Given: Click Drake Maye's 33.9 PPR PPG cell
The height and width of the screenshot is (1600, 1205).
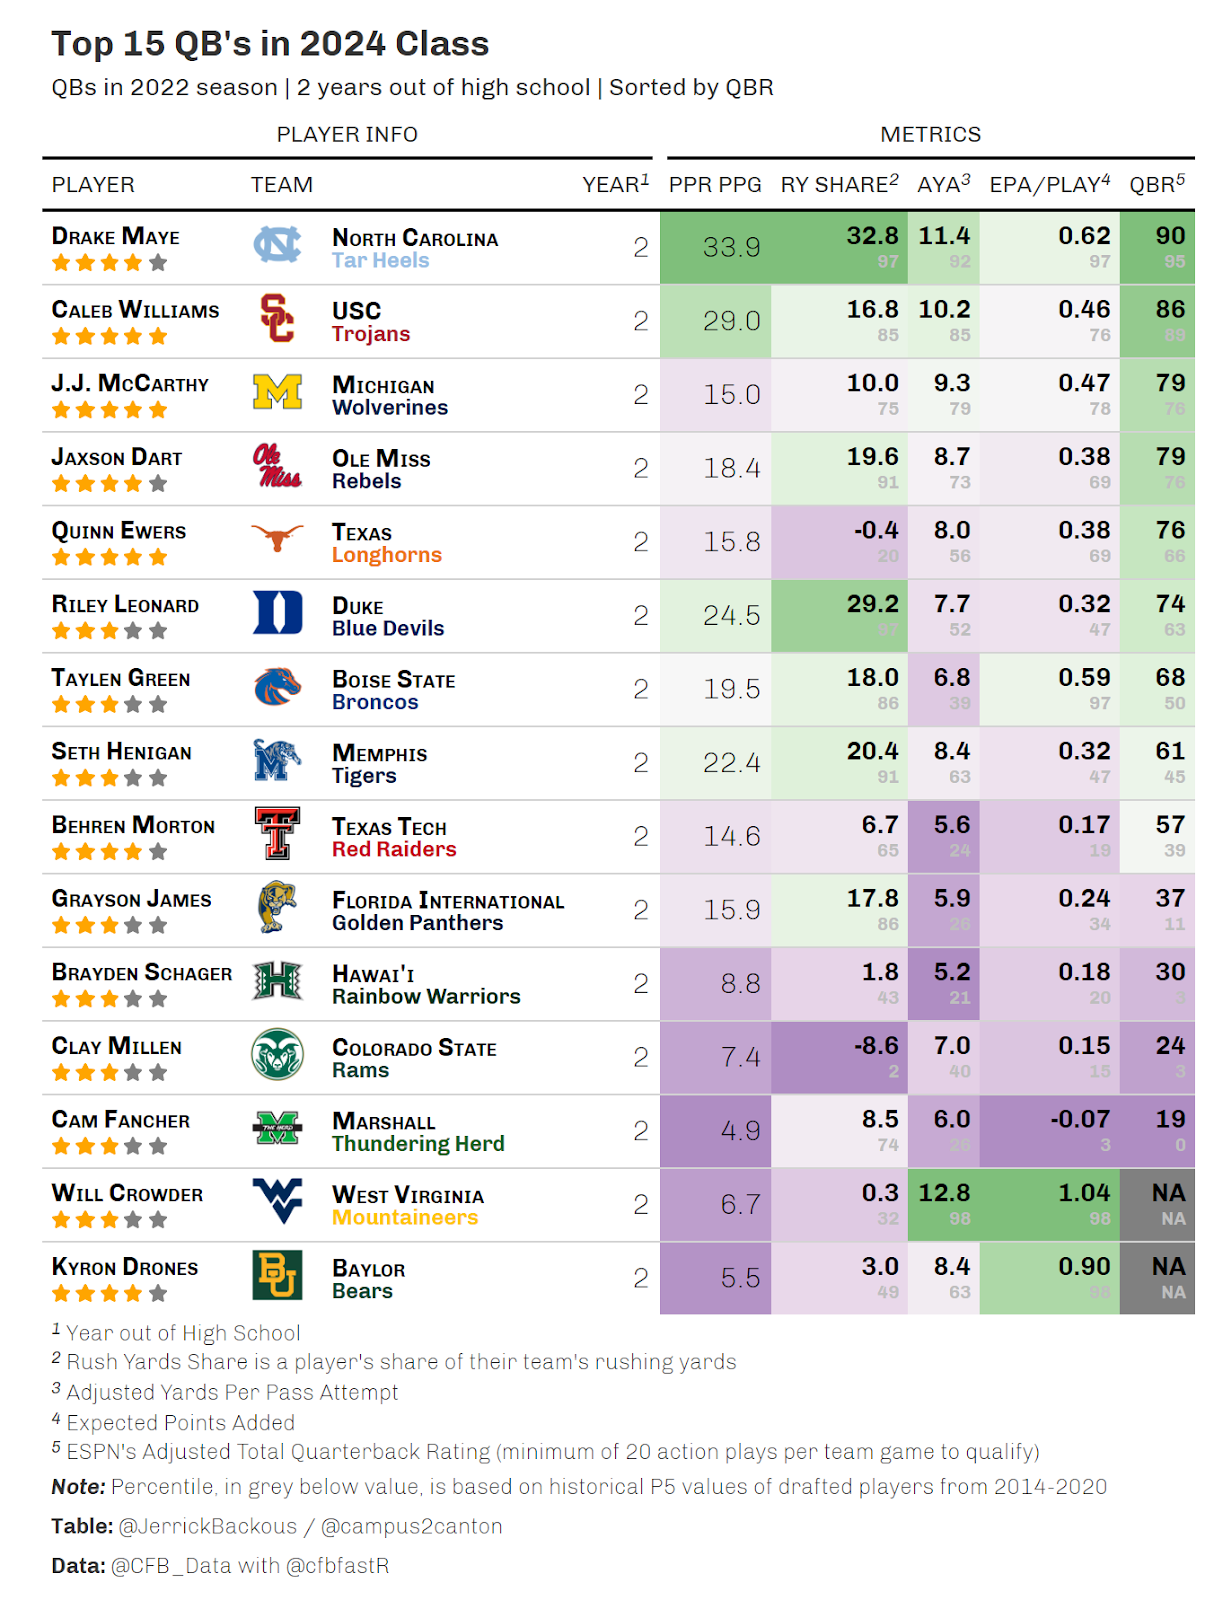Looking at the screenshot, I should click(x=715, y=247).
